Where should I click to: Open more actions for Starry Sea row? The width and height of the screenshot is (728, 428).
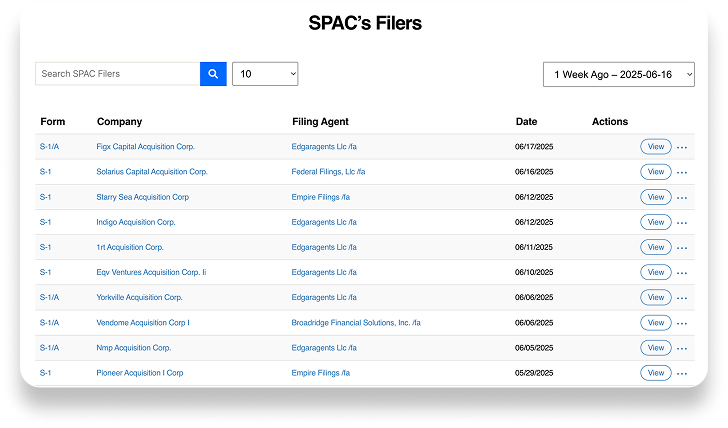(682, 198)
